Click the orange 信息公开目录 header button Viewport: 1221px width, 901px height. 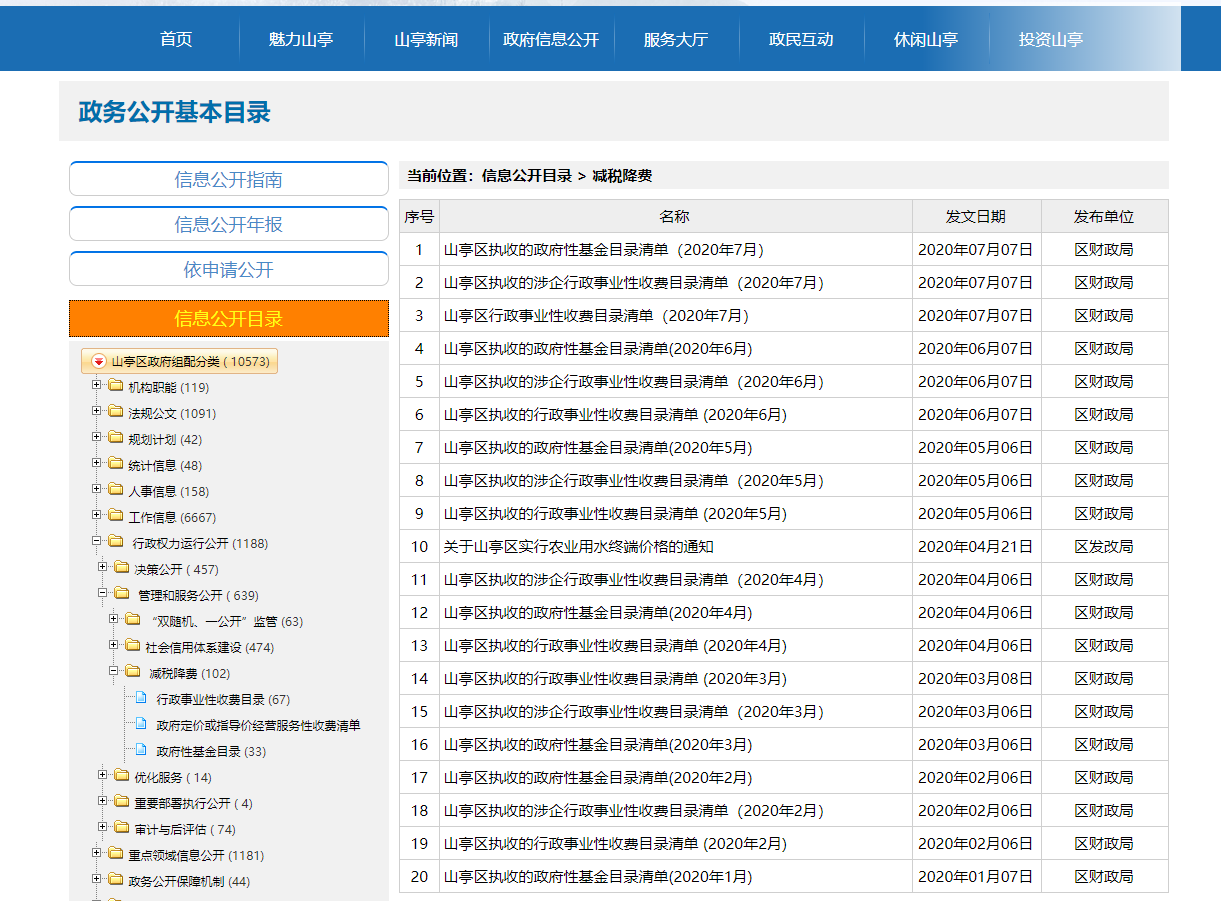pyautogui.click(x=229, y=319)
